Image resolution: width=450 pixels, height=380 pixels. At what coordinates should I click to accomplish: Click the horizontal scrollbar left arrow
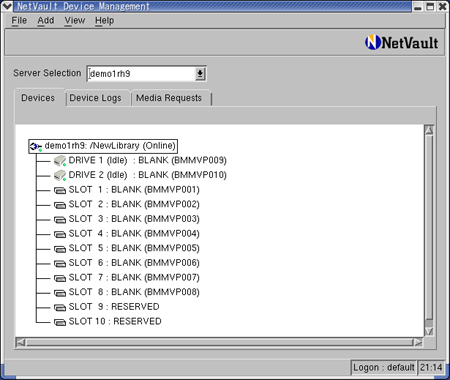pyautogui.click(x=21, y=342)
